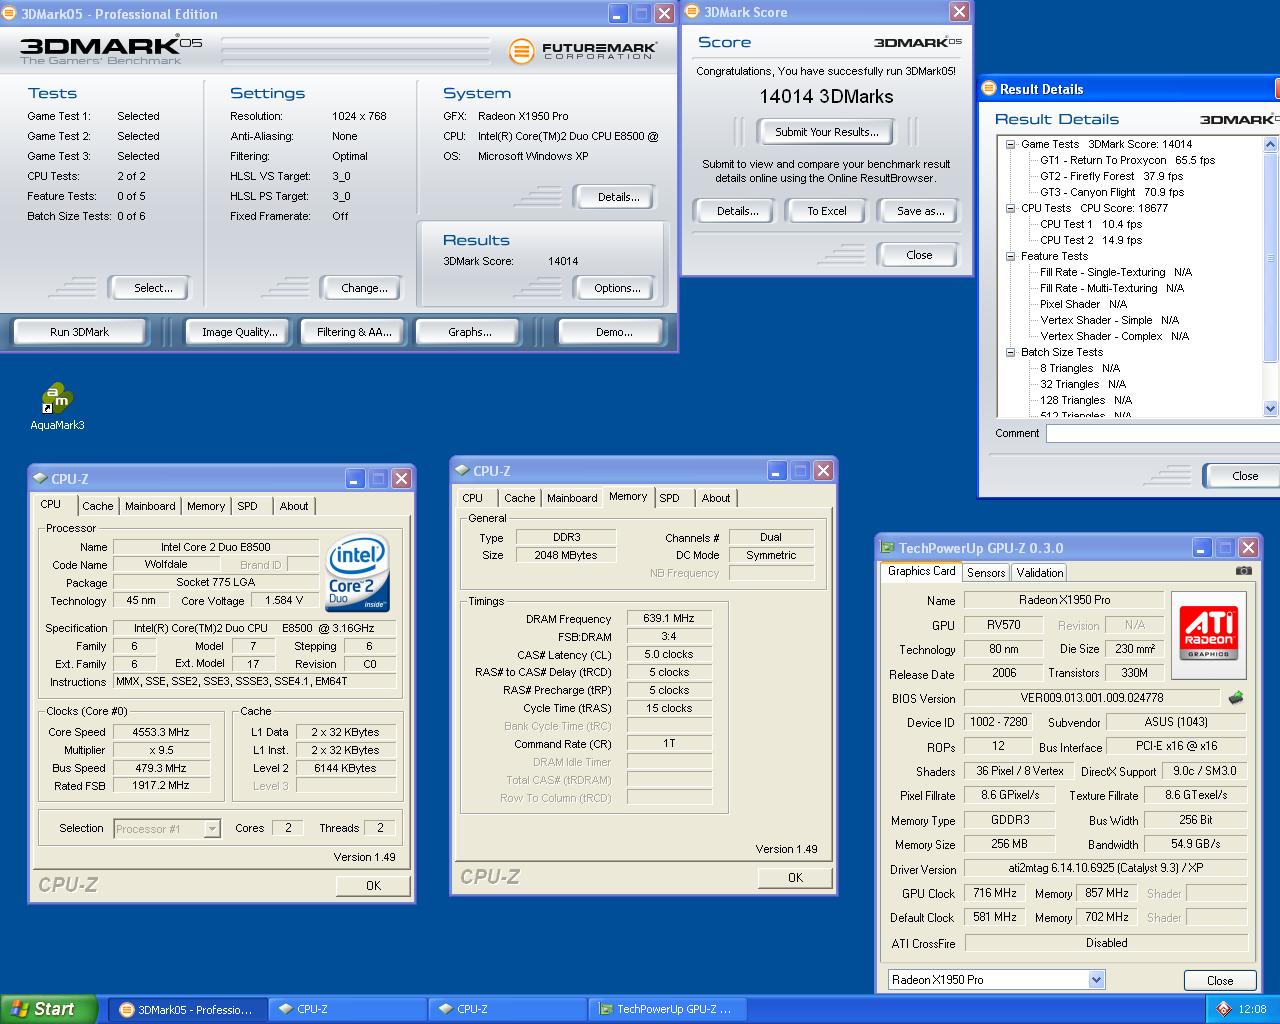This screenshot has height=1024, width=1280.
Task: Select CPU Test 1 result row
Action: [1091, 224]
